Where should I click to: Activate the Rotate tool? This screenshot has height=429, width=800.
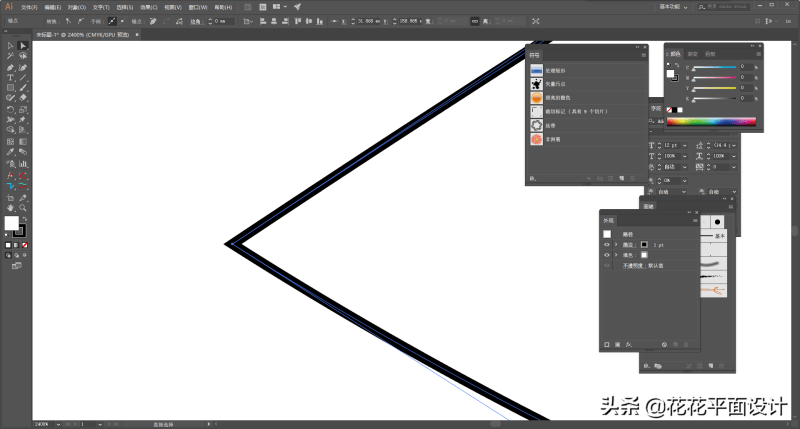10,109
